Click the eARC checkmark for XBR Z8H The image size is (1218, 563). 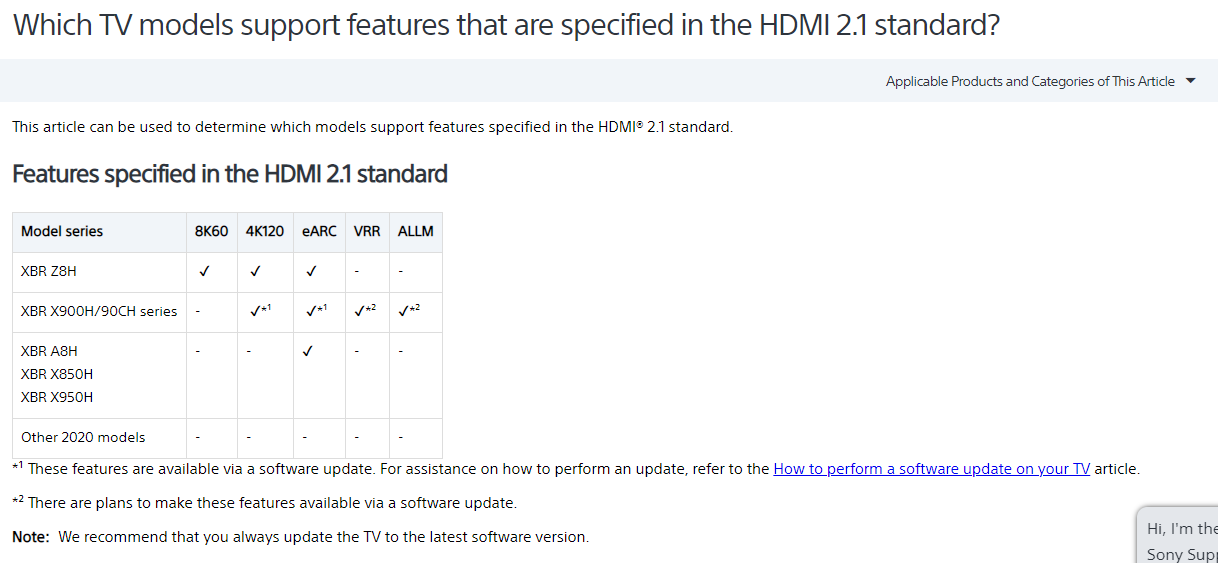click(x=311, y=270)
